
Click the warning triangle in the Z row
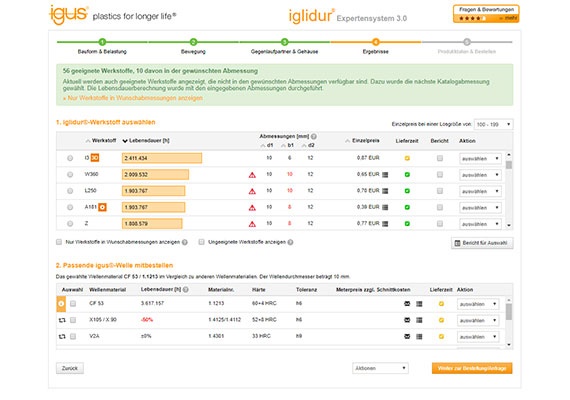tap(252, 224)
